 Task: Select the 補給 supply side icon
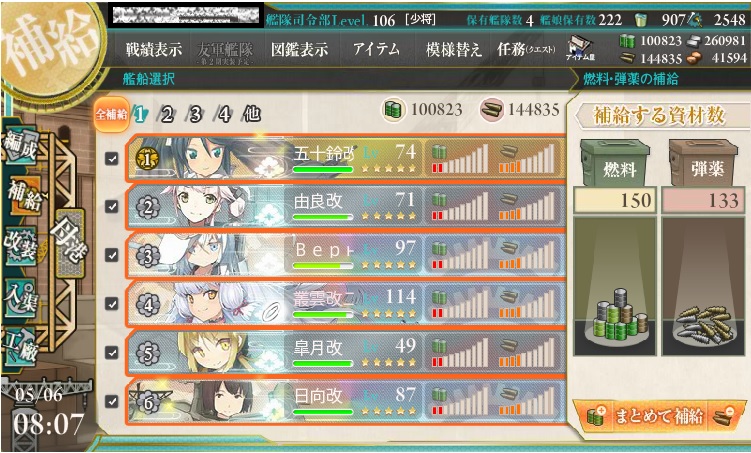pos(23,195)
